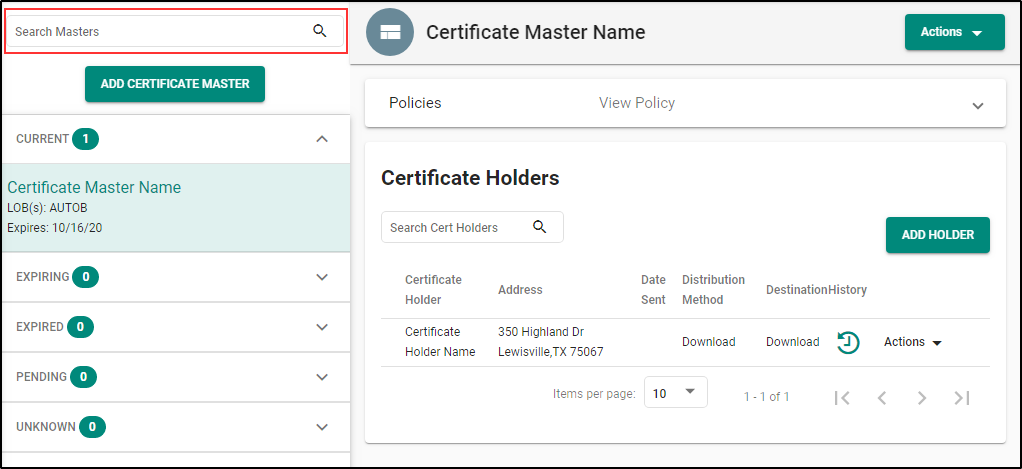Open Actions menu for Certificate Holder Name row

click(913, 342)
